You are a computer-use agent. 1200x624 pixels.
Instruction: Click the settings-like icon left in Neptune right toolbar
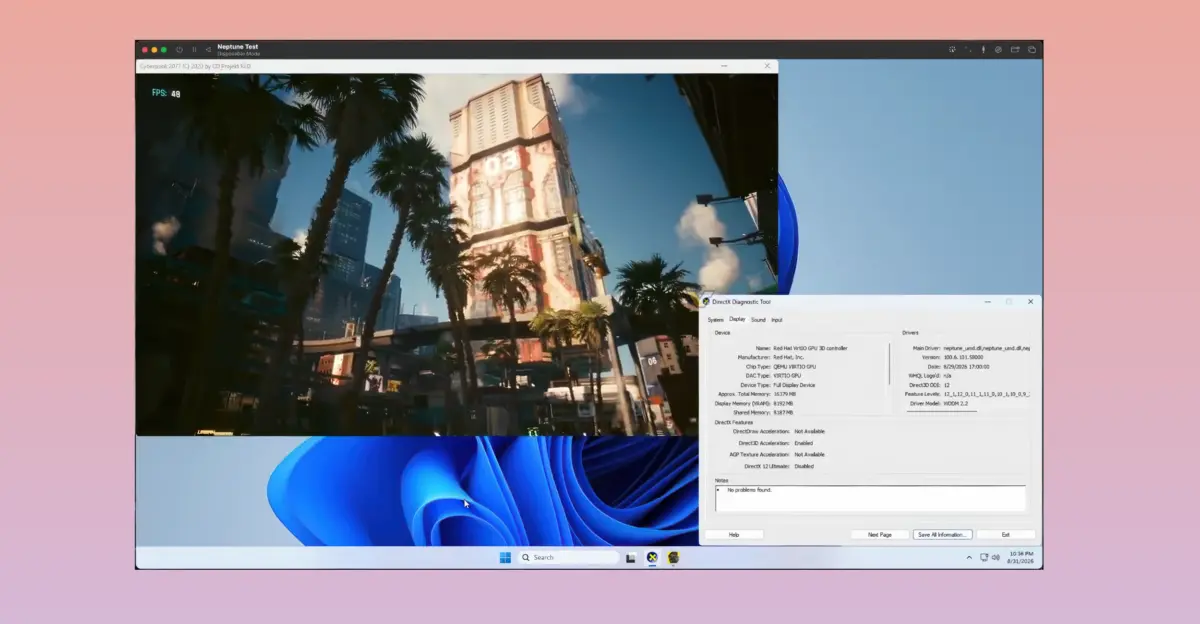point(953,49)
